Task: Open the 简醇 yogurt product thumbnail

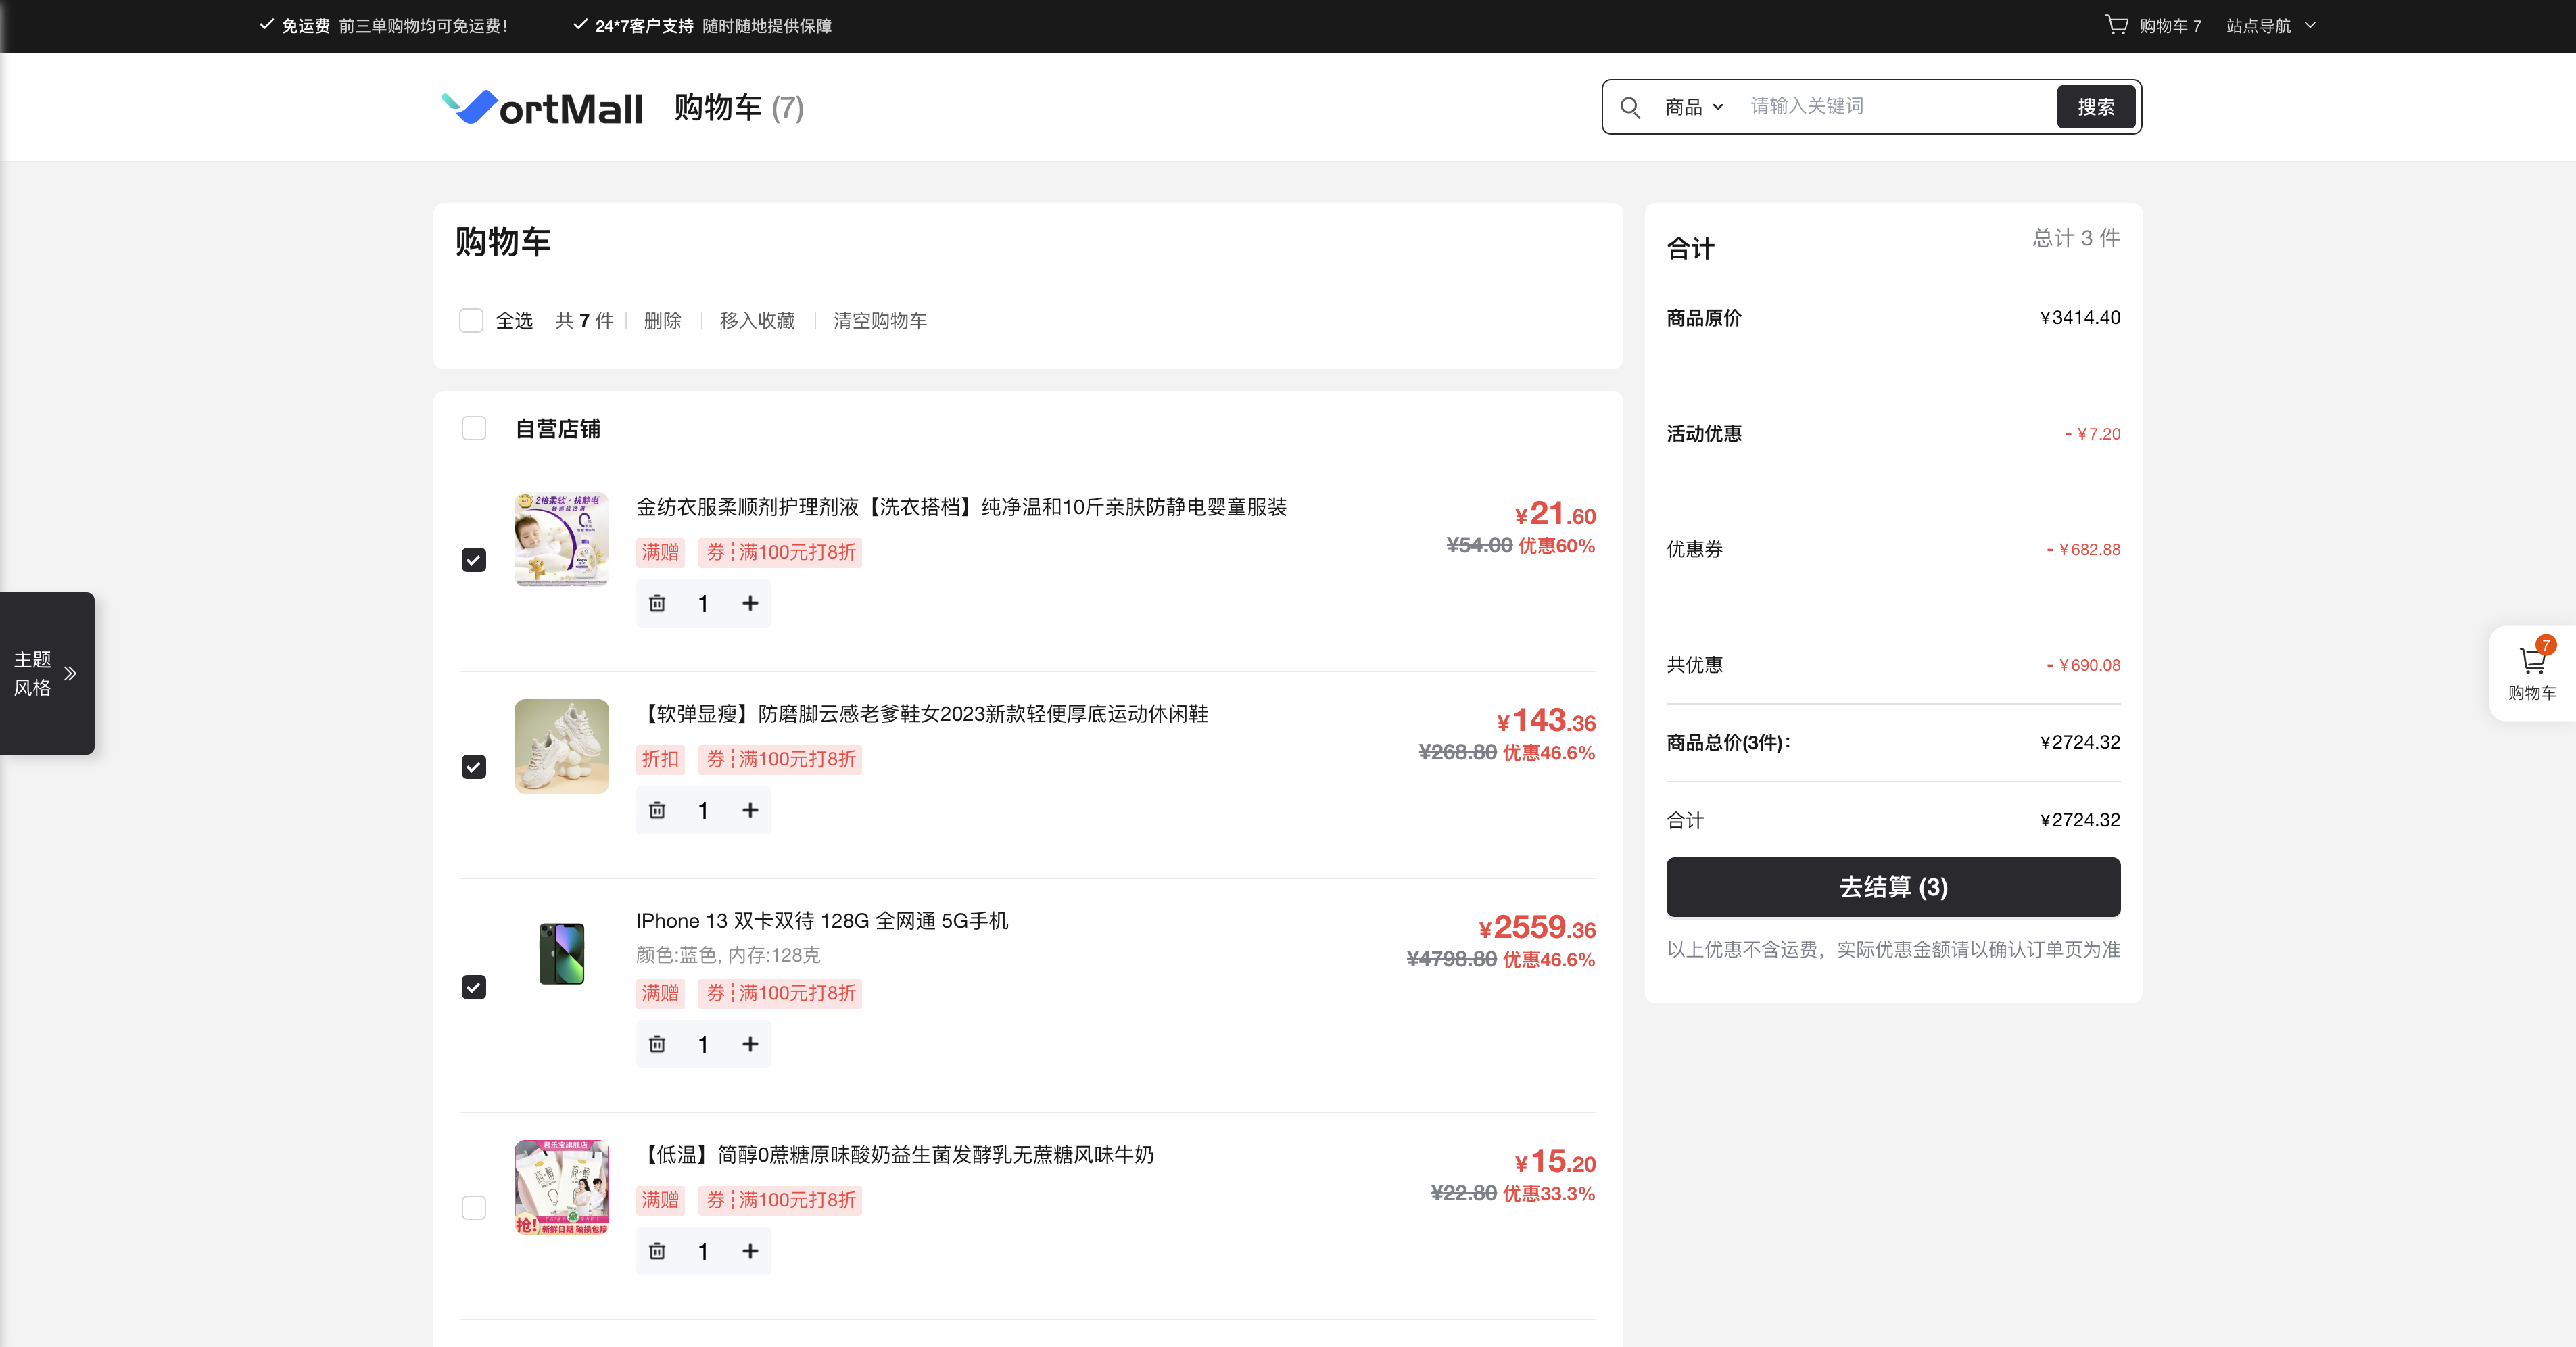Action: coord(562,1187)
